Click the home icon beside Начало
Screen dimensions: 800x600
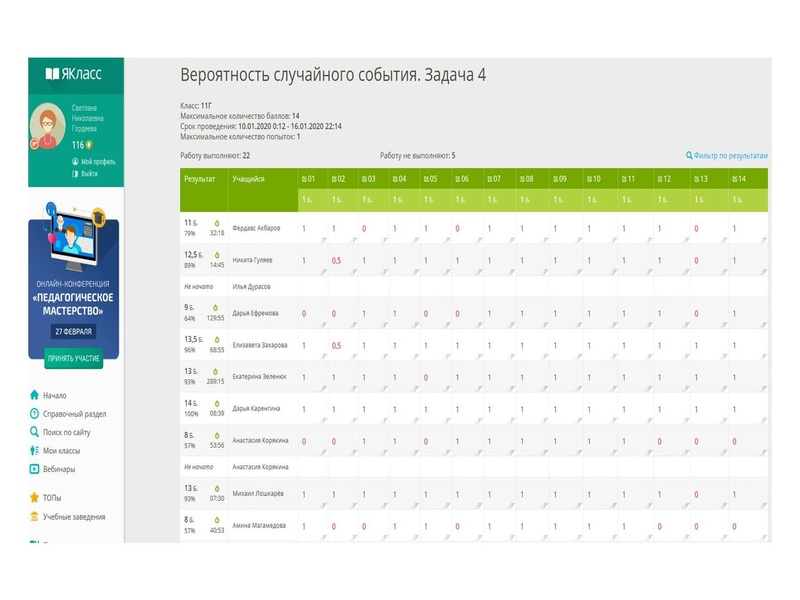pyautogui.click(x=35, y=395)
